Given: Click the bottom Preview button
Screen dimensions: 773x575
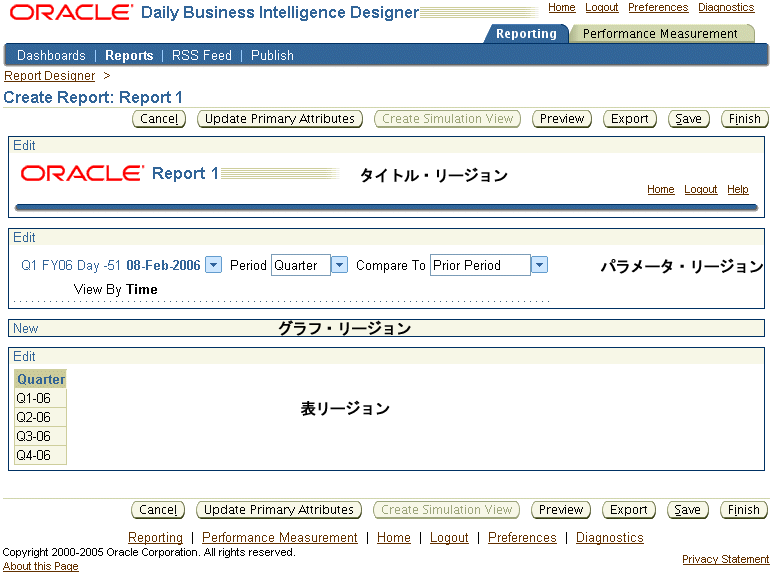Looking at the screenshot, I should (561, 510).
